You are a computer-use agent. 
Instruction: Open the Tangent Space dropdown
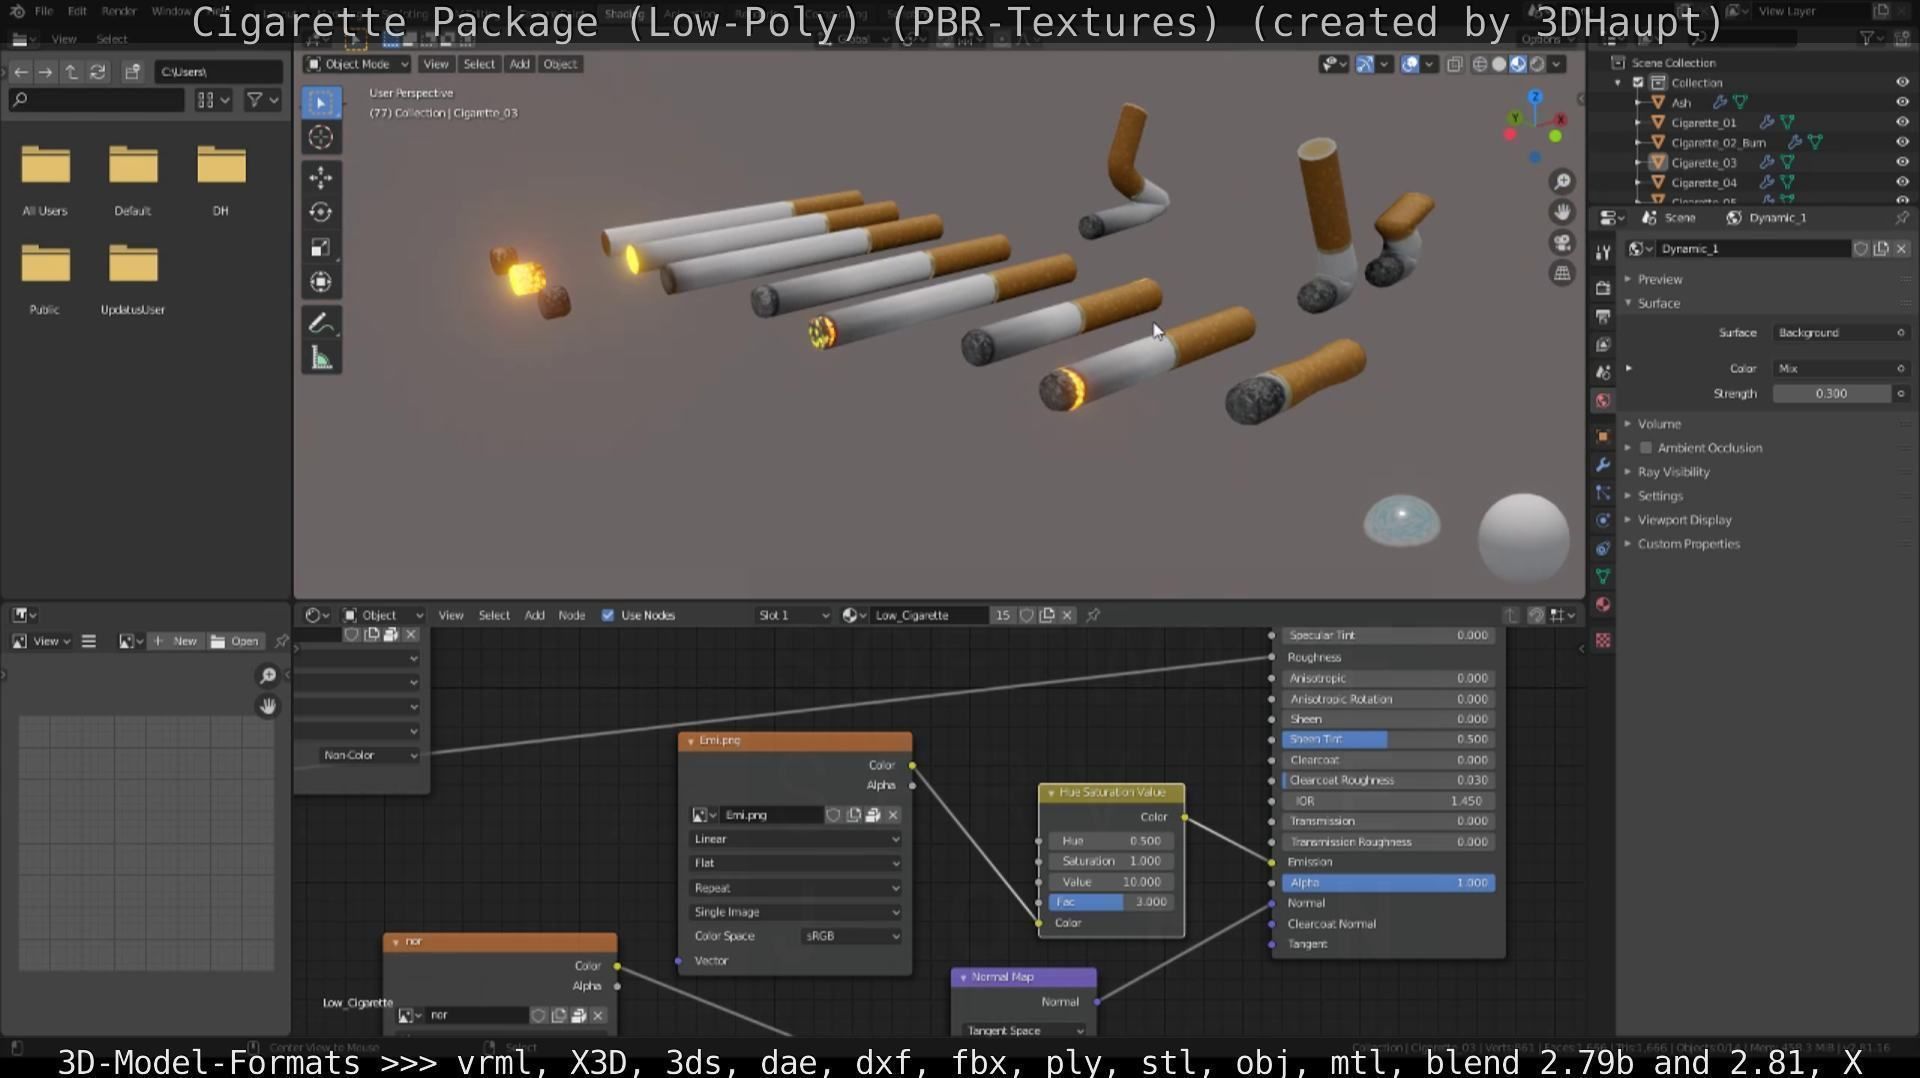[x=1023, y=1030]
